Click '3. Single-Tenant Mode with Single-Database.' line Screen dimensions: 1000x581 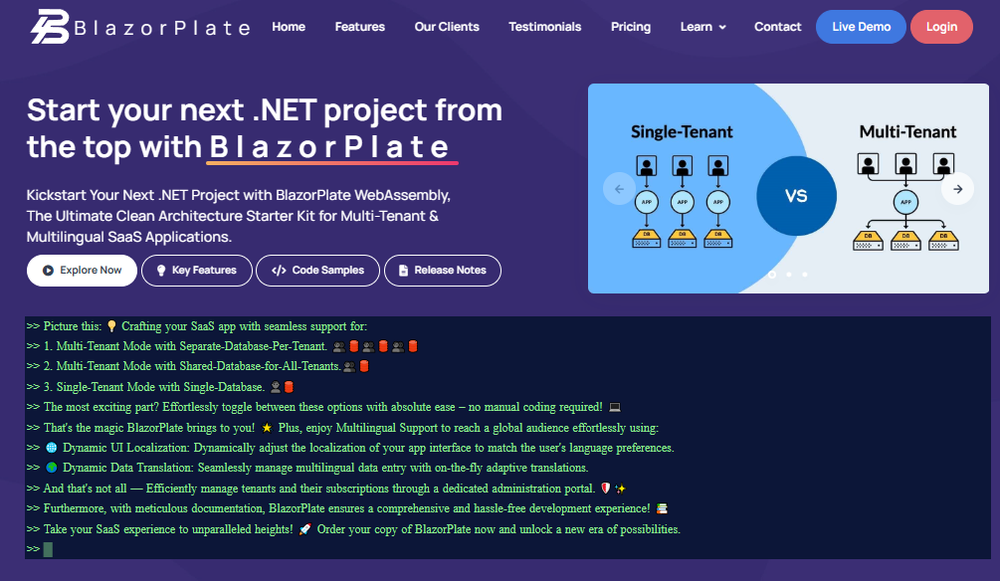tap(160, 386)
